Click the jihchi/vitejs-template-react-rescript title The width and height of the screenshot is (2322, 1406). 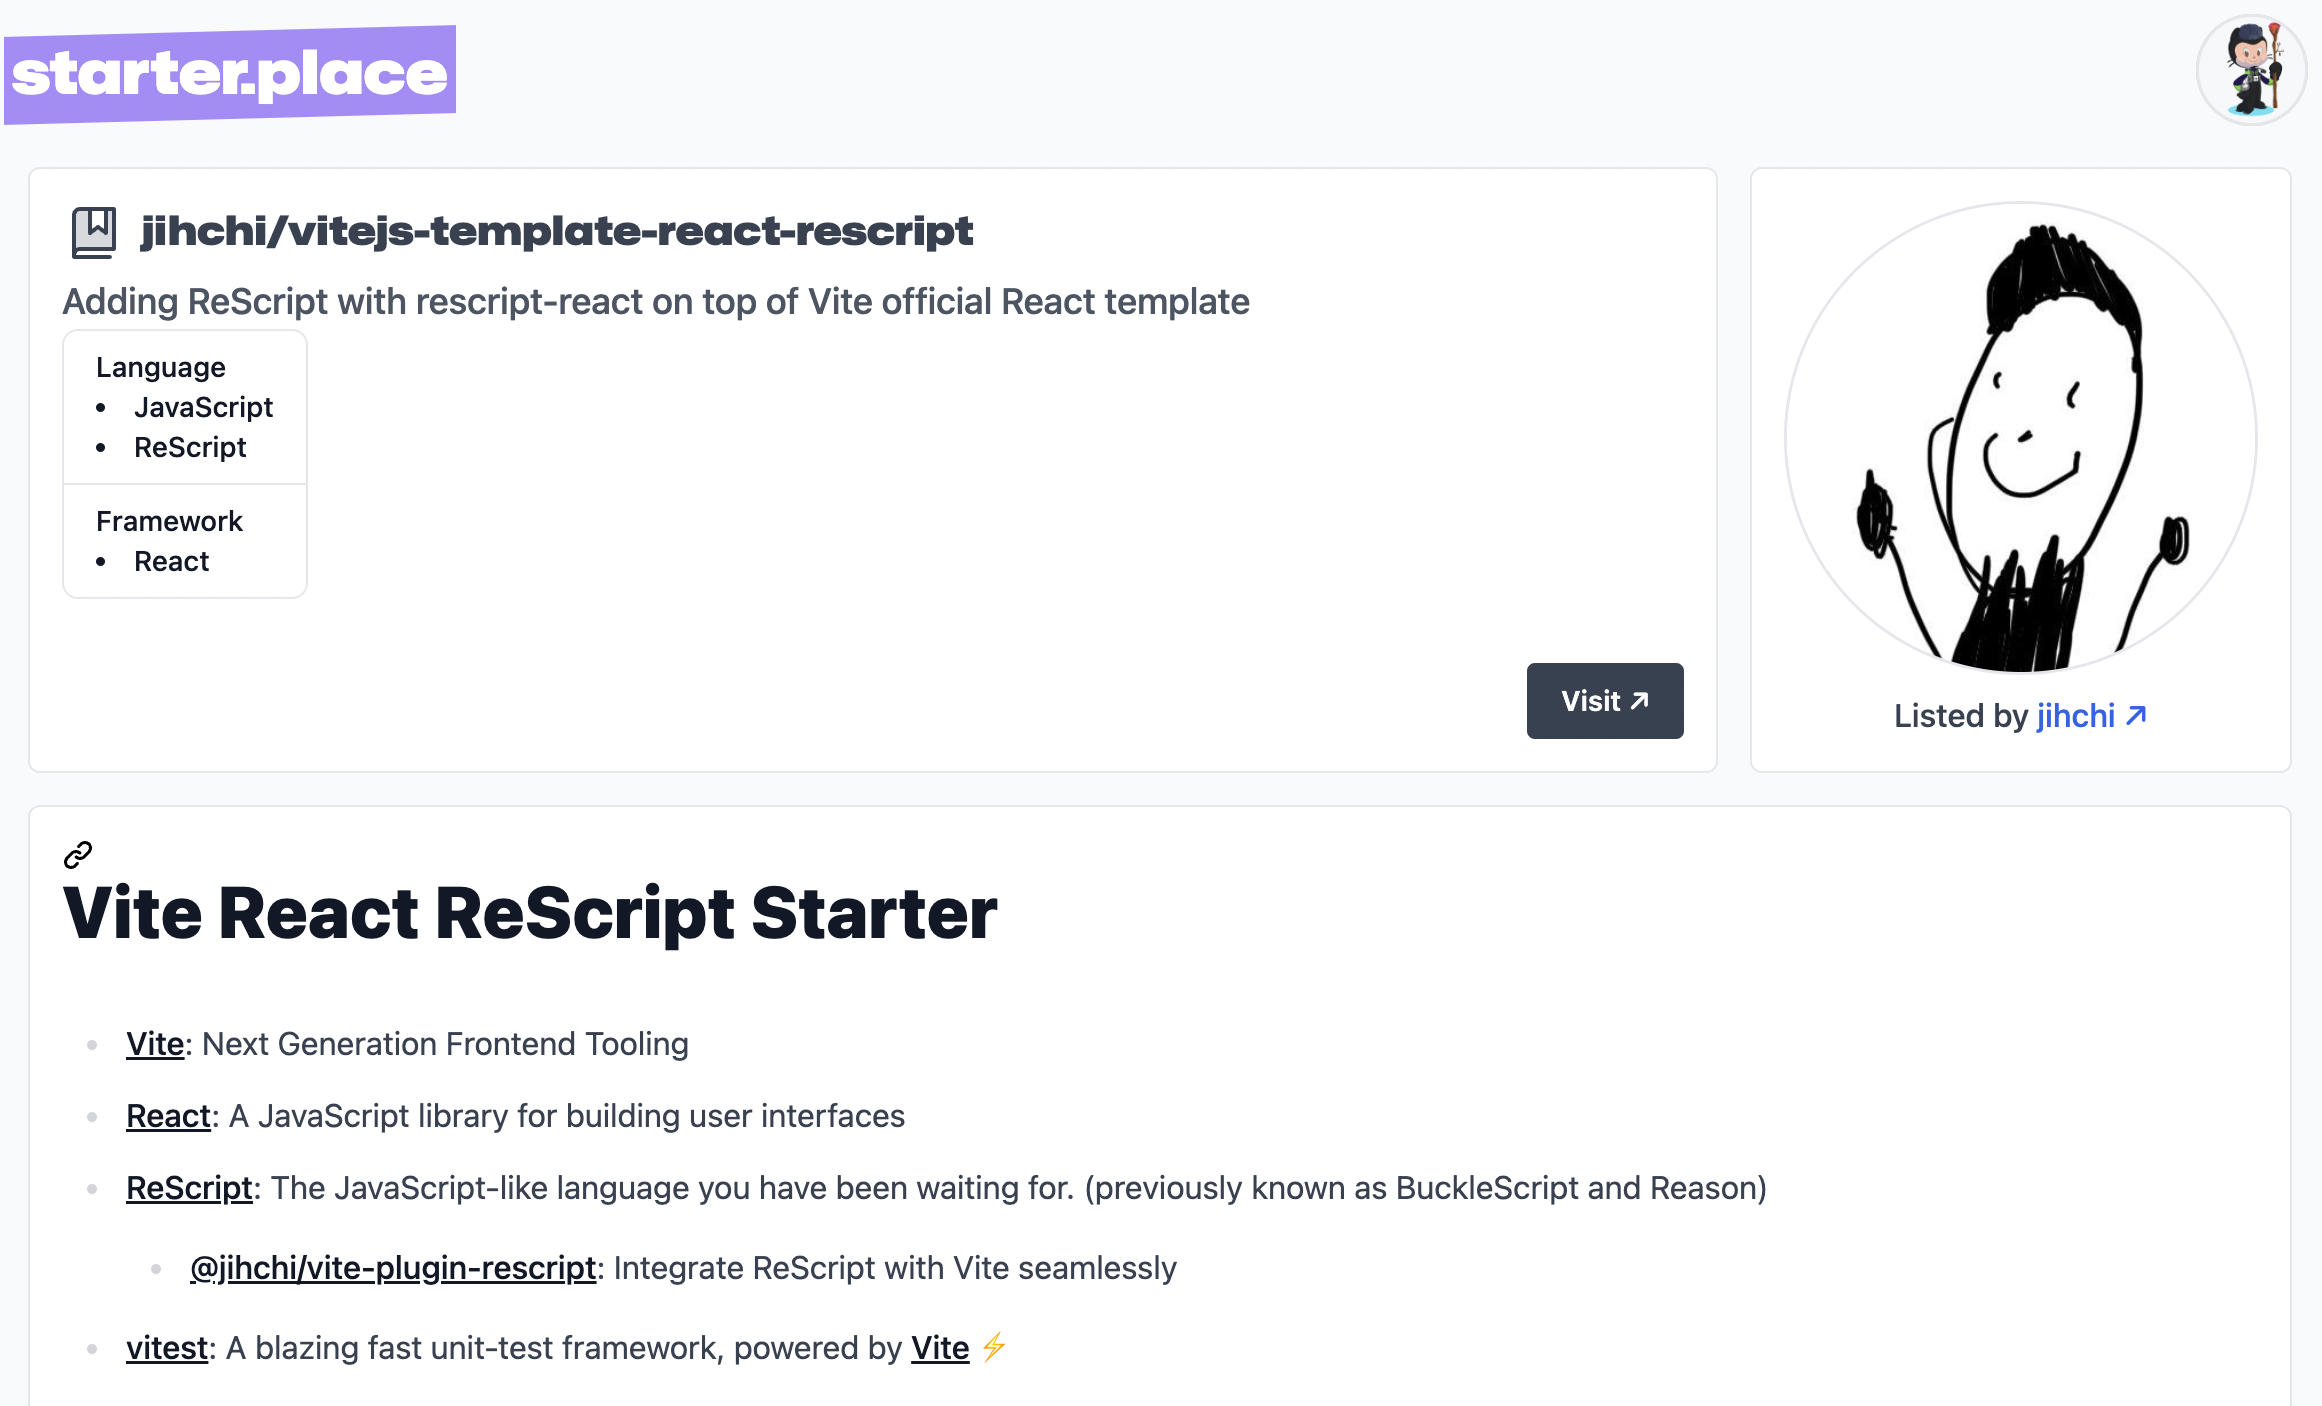(556, 232)
